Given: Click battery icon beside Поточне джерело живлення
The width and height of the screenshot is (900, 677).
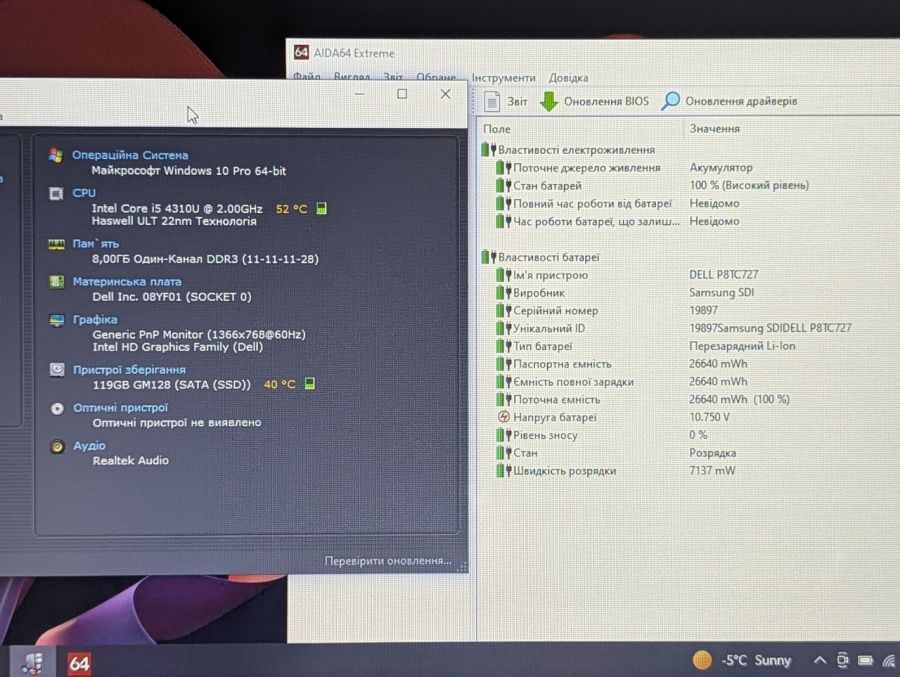Looking at the screenshot, I should coord(503,168).
